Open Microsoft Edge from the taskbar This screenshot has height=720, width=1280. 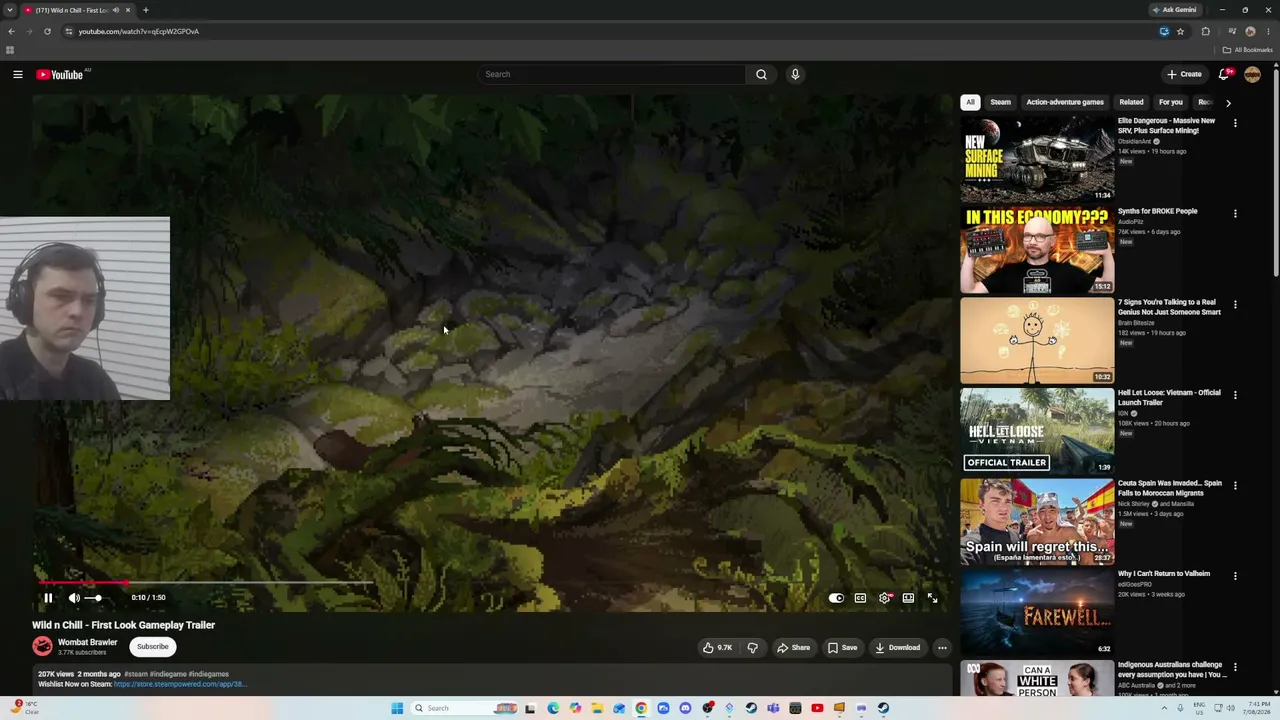553,708
